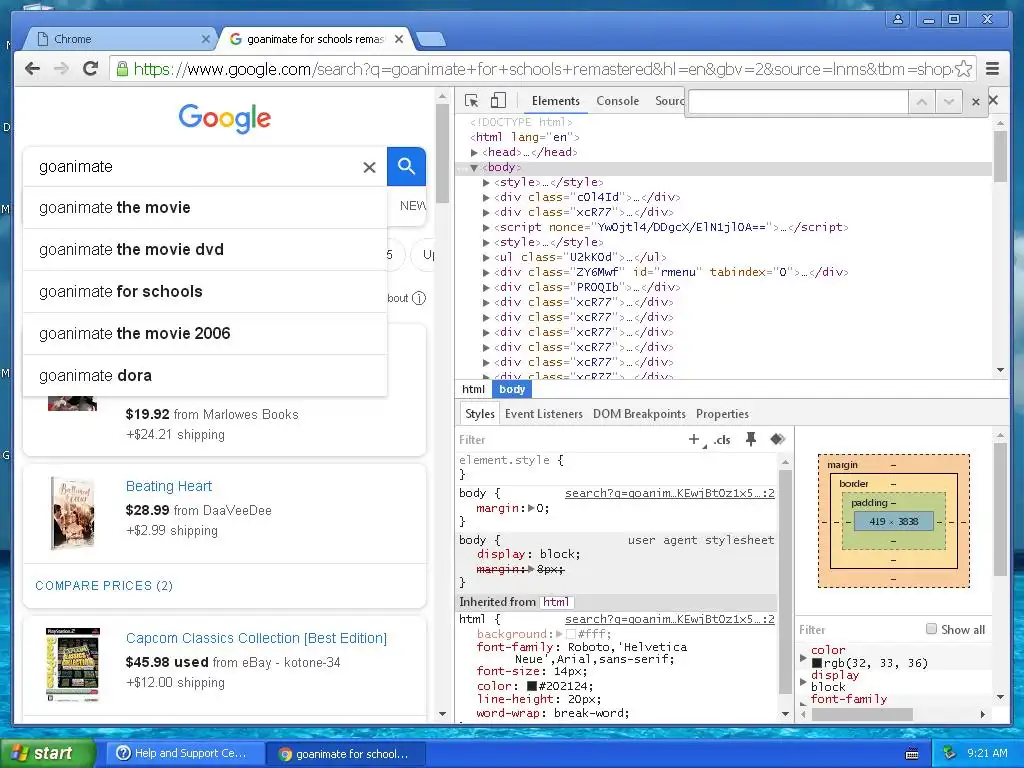
Task: Expand the div class c0l4Id node
Action: coord(486,197)
